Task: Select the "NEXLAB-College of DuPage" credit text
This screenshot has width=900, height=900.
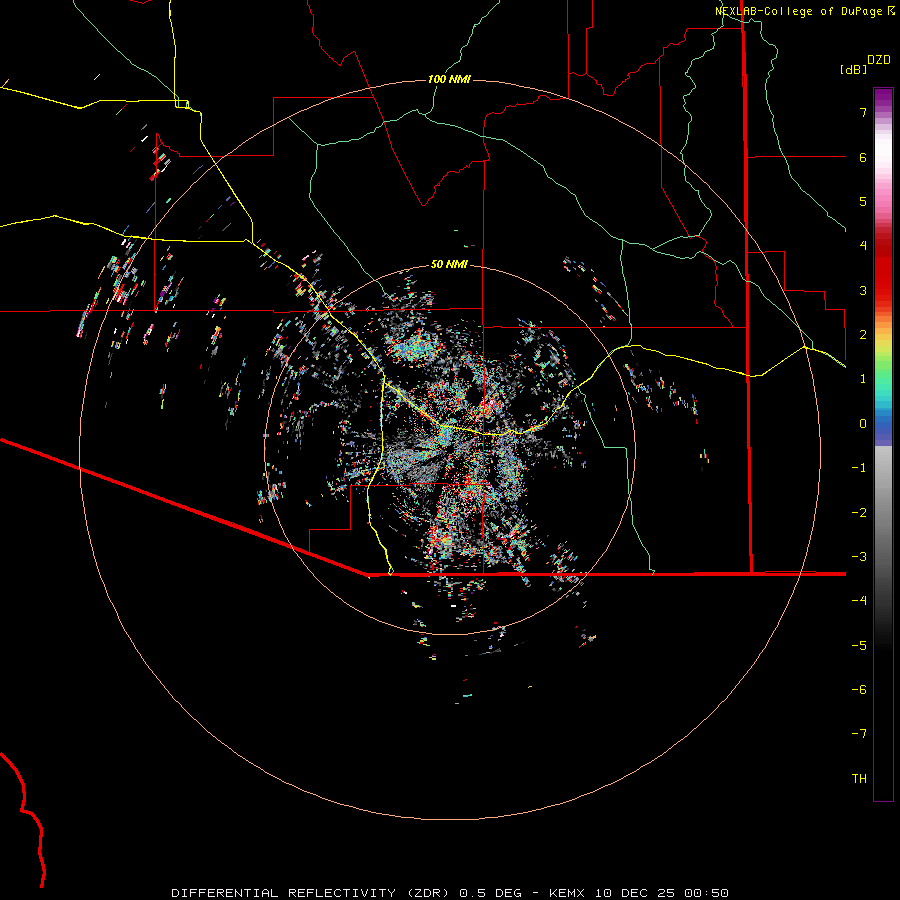Action: [798, 11]
